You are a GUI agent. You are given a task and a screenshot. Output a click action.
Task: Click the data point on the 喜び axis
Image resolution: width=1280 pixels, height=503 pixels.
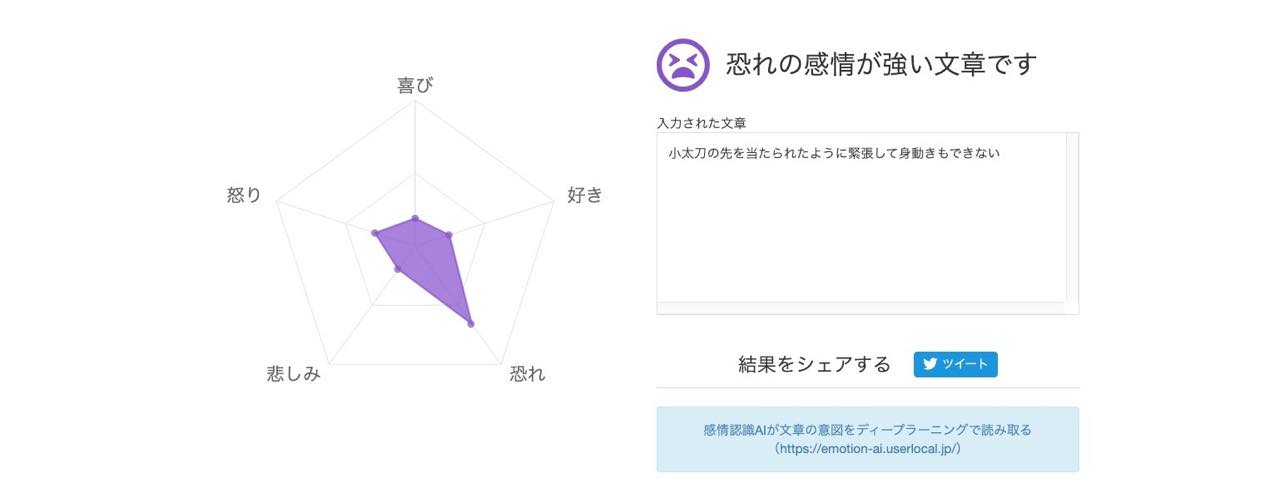(x=414, y=218)
